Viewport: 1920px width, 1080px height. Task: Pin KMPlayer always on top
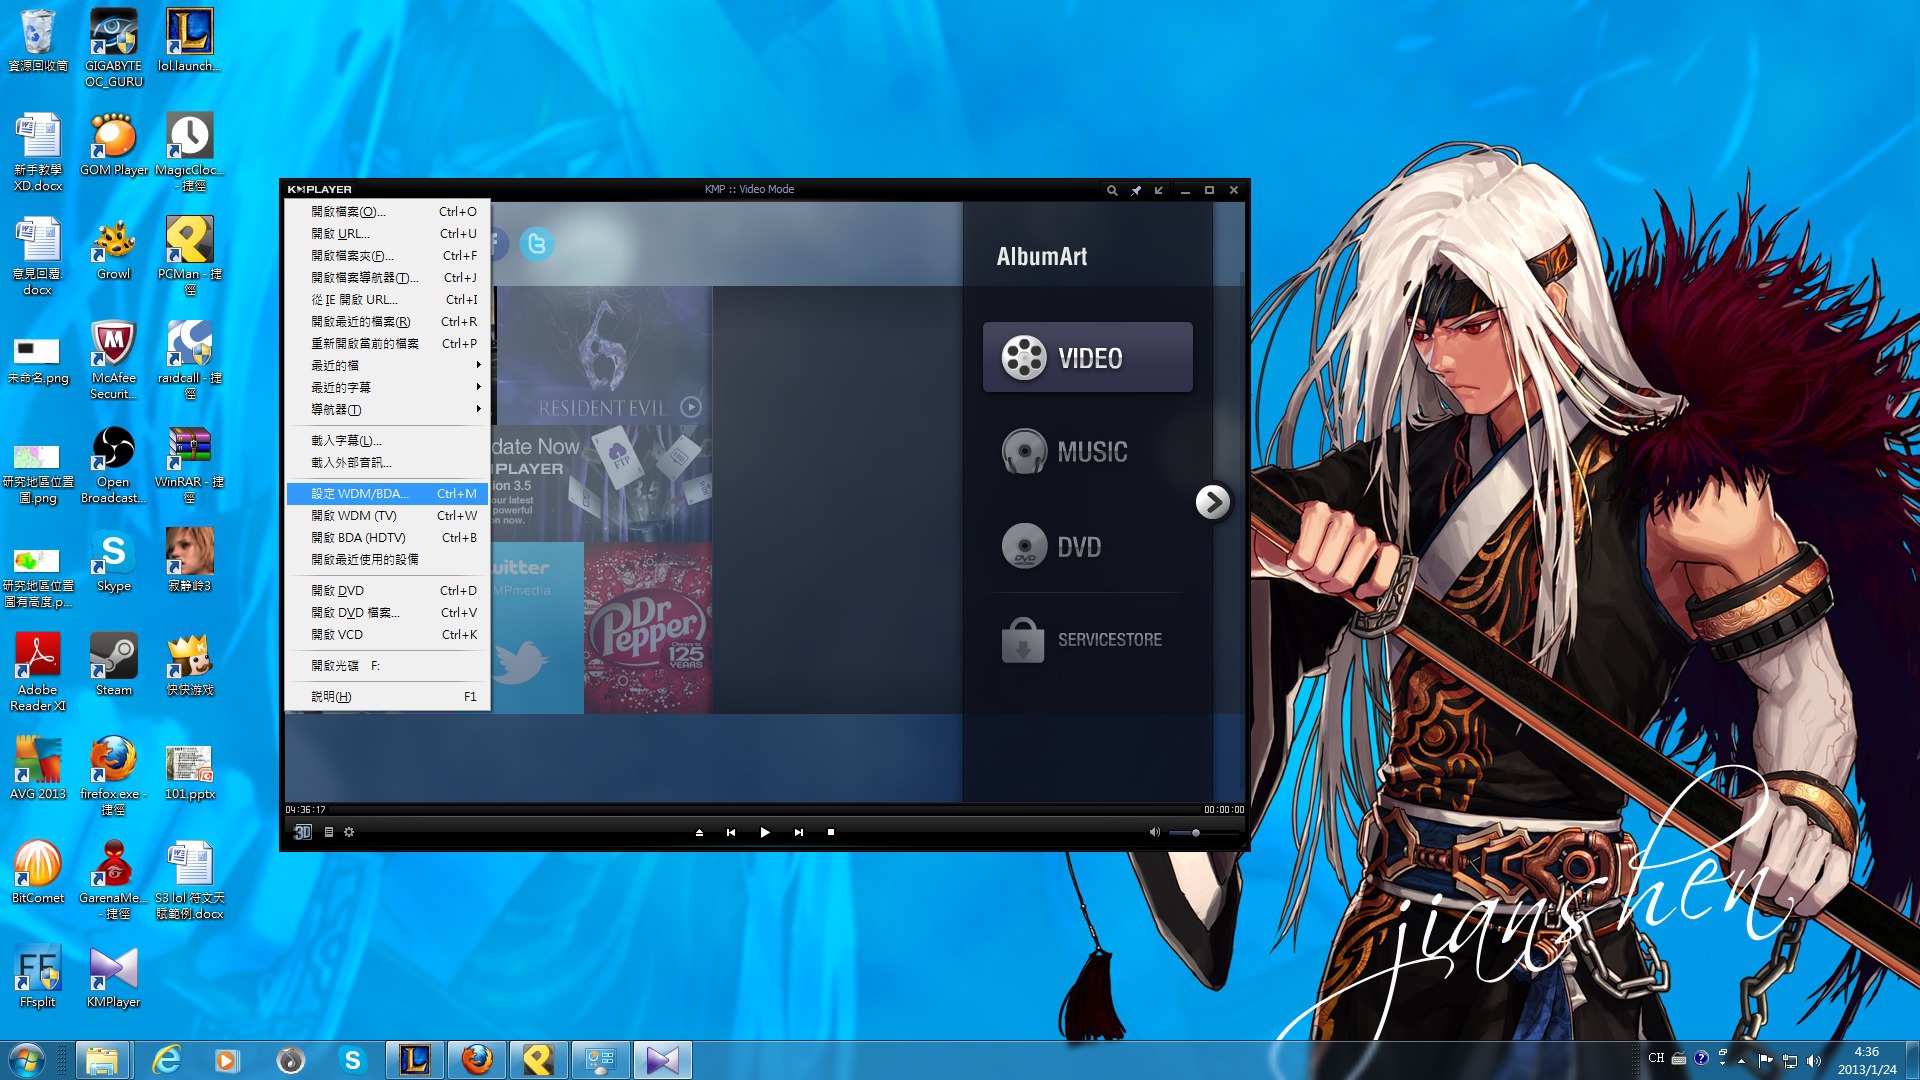1136,190
